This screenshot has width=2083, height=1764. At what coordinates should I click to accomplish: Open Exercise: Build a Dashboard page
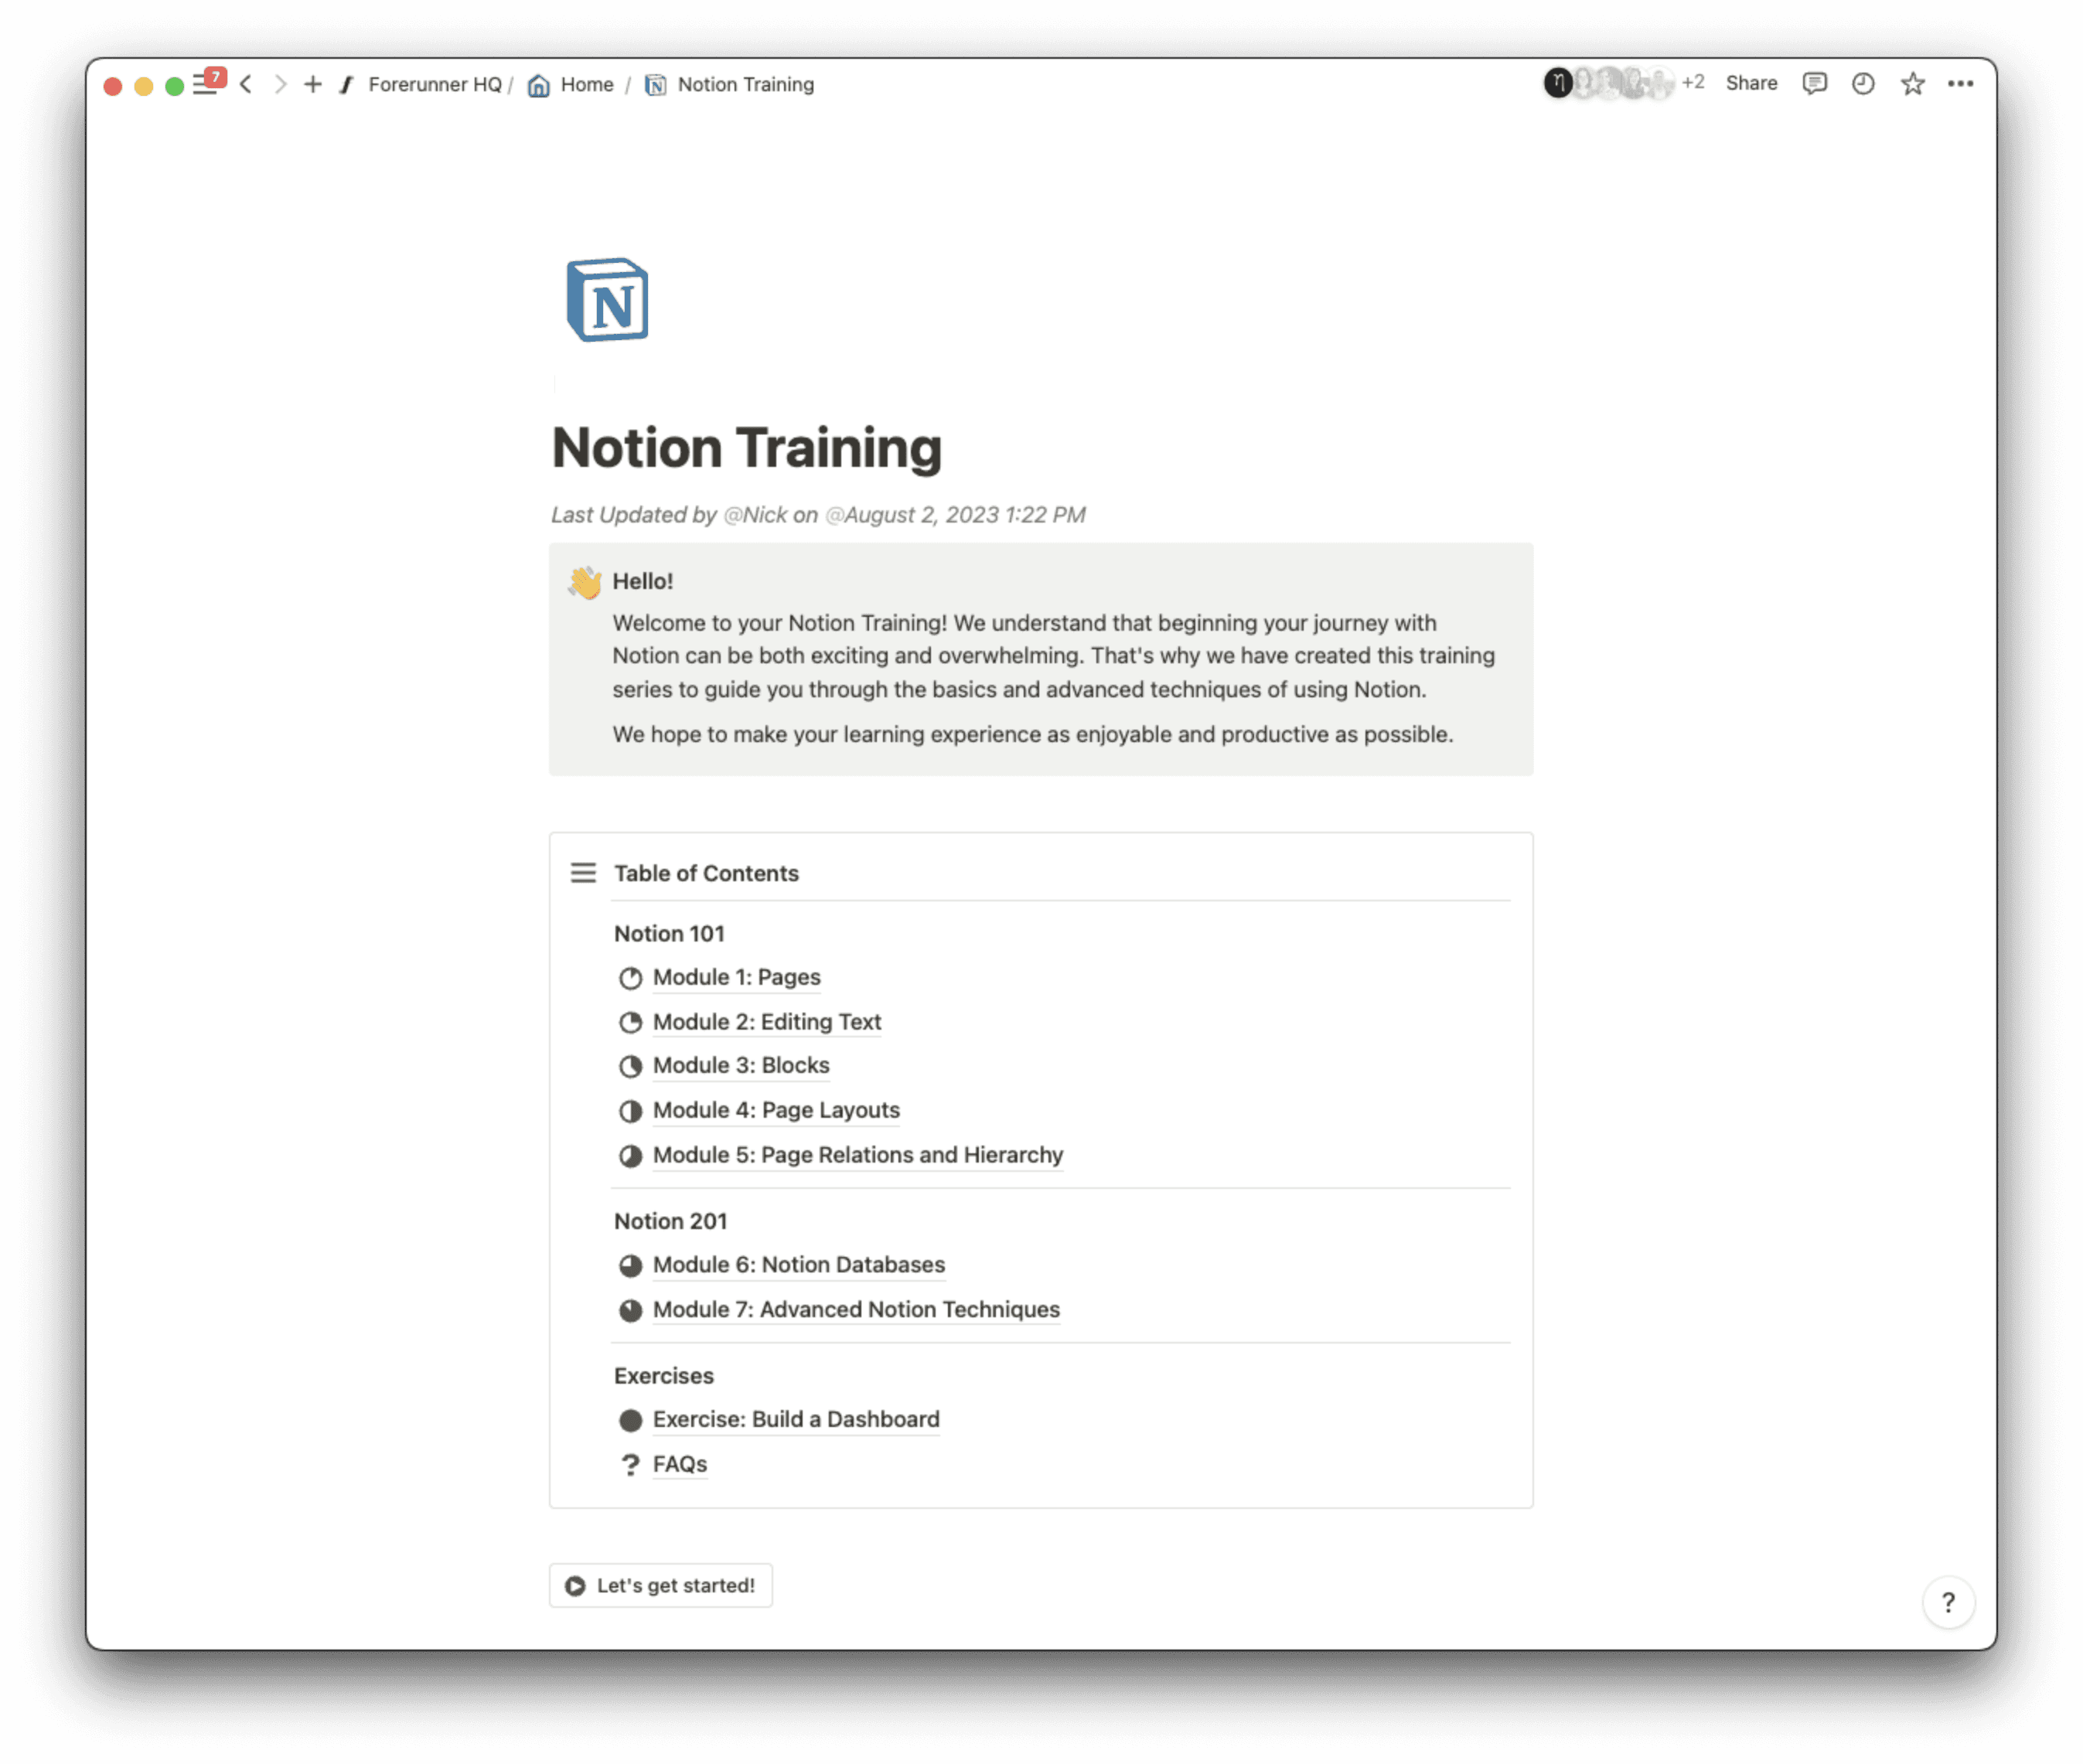pos(795,1420)
